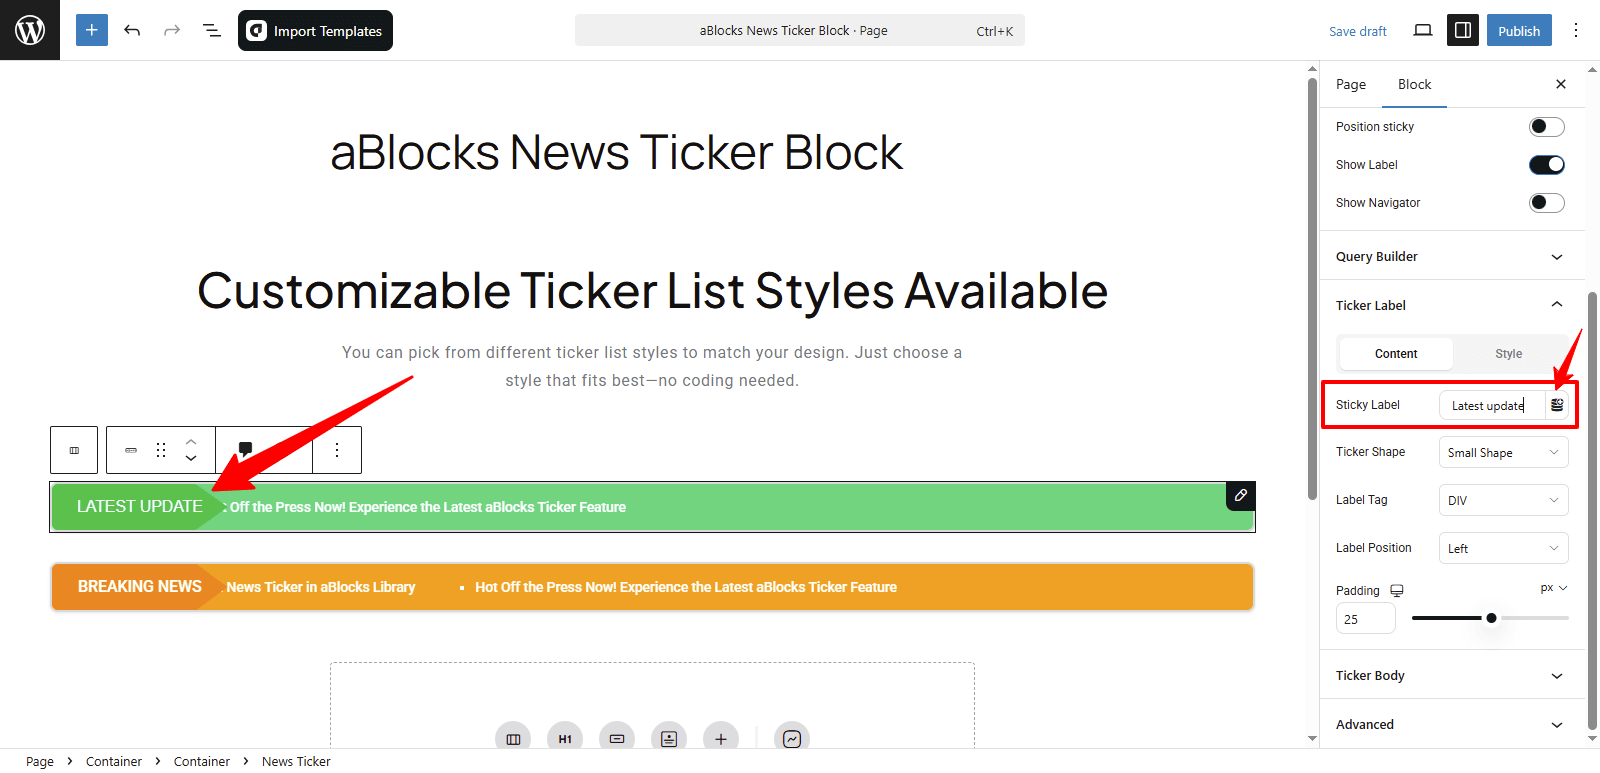Insert an H1 heading block icon
Viewport: 1600px width, 773px height.
pyautogui.click(x=565, y=739)
